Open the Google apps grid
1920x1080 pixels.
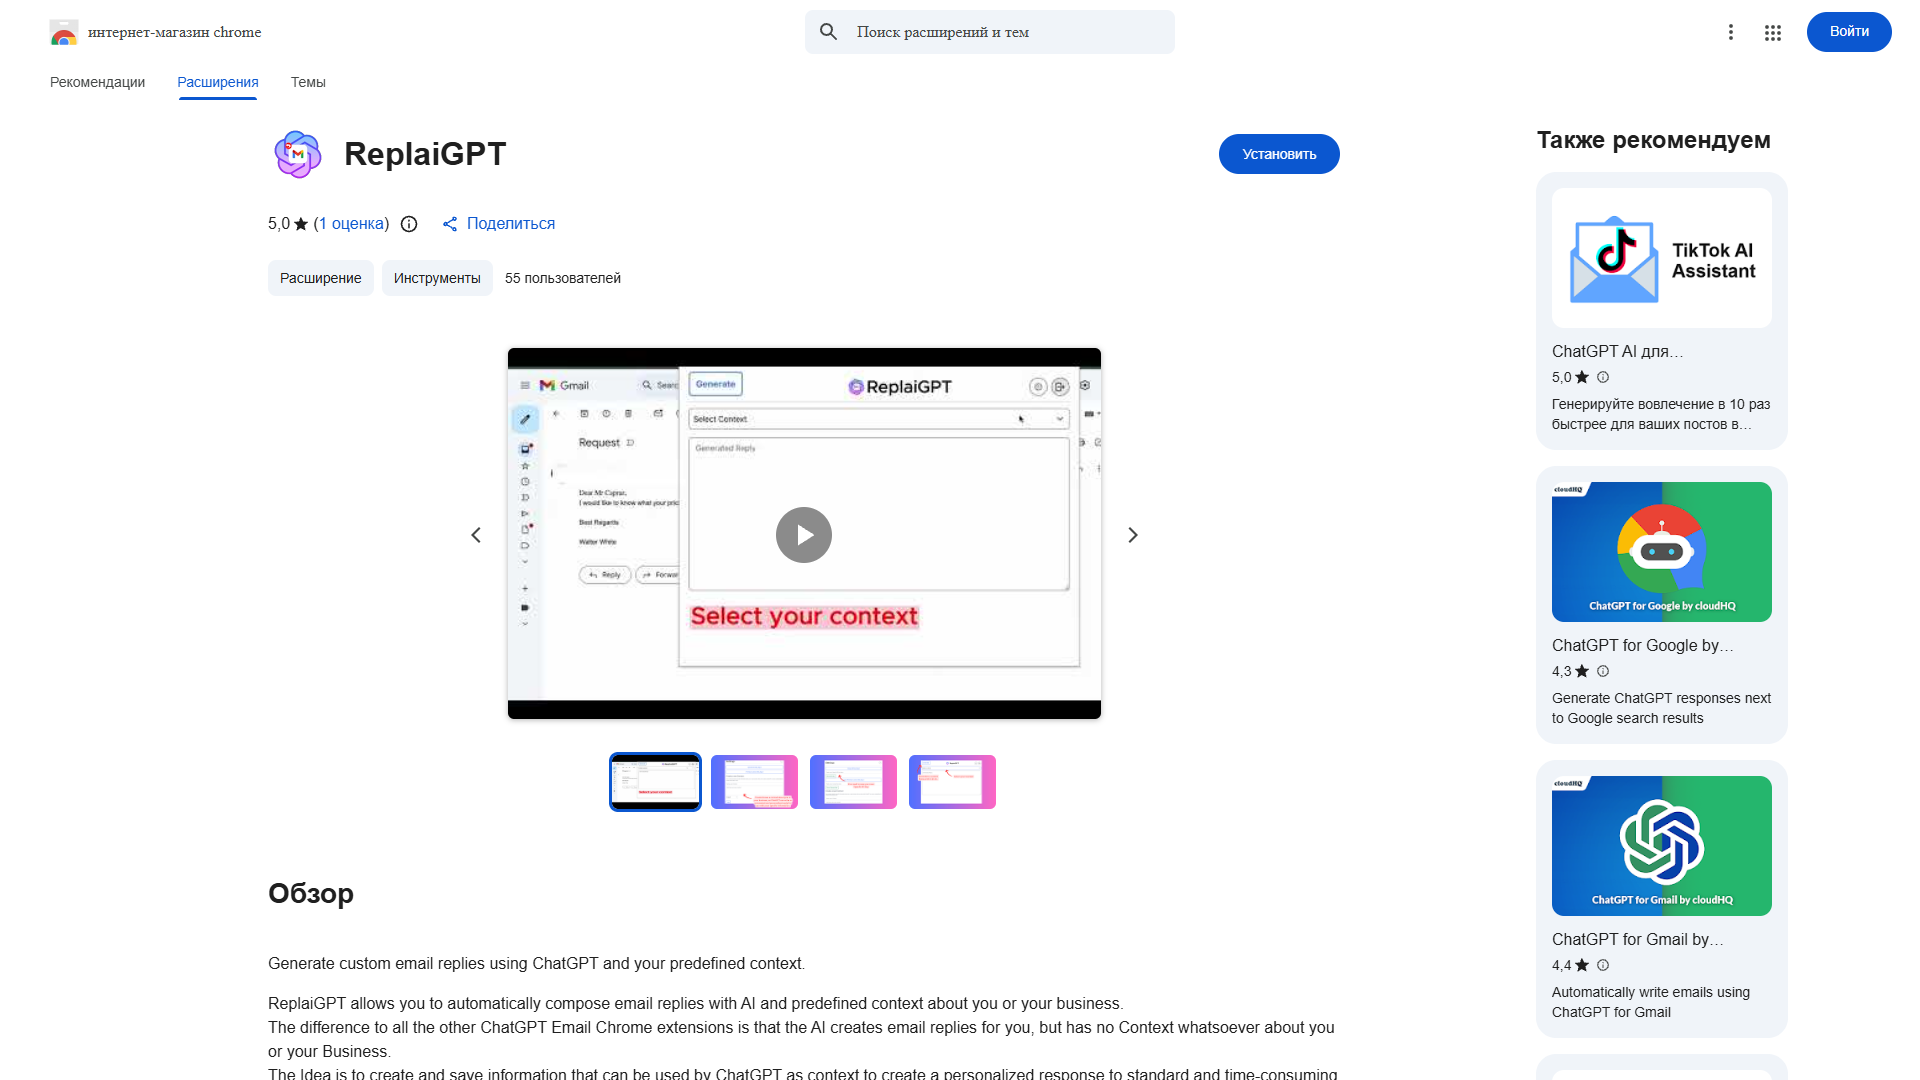pyautogui.click(x=1773, y=33)
